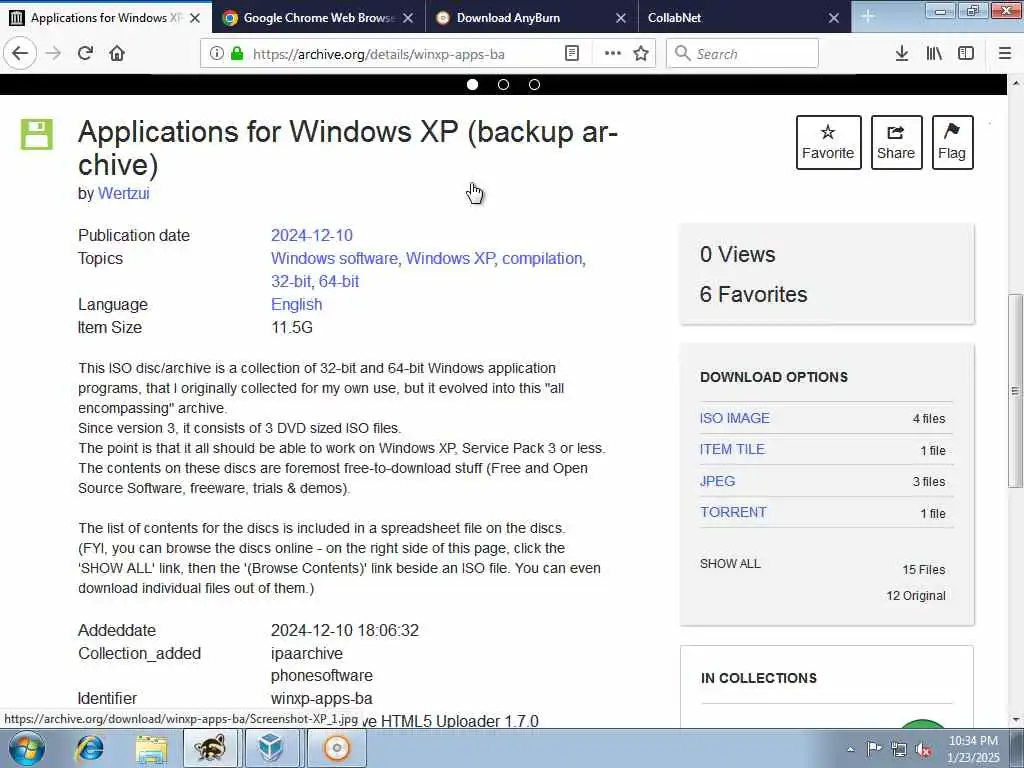Close the Applications for Windows XP tab
Image resolution: width=1024 pixels, height=768 pixels.
(195, 18)
